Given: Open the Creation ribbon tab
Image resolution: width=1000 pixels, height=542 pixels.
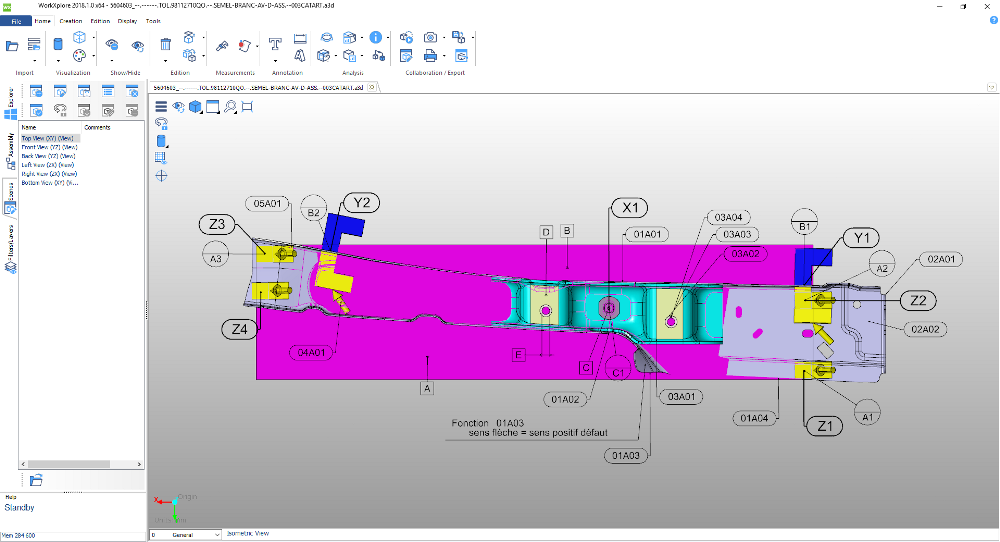Looking at the screenshot, I should click(71, 21).
